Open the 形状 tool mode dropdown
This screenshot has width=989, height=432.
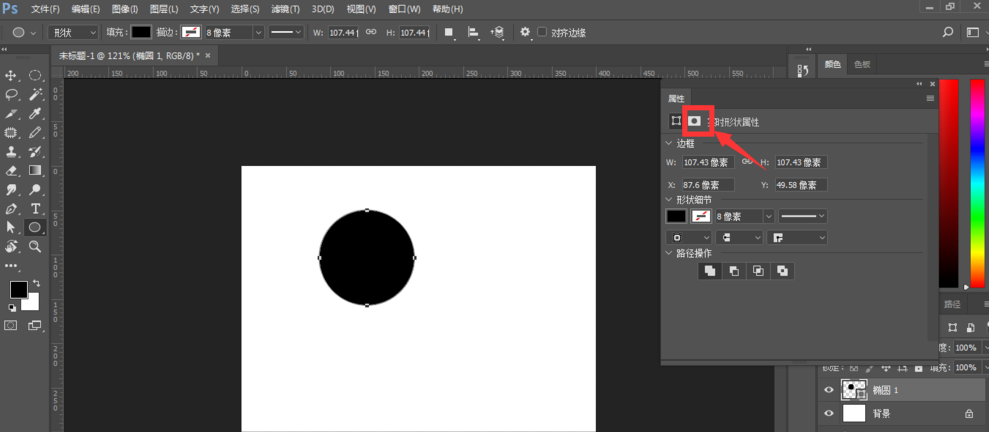73,32
